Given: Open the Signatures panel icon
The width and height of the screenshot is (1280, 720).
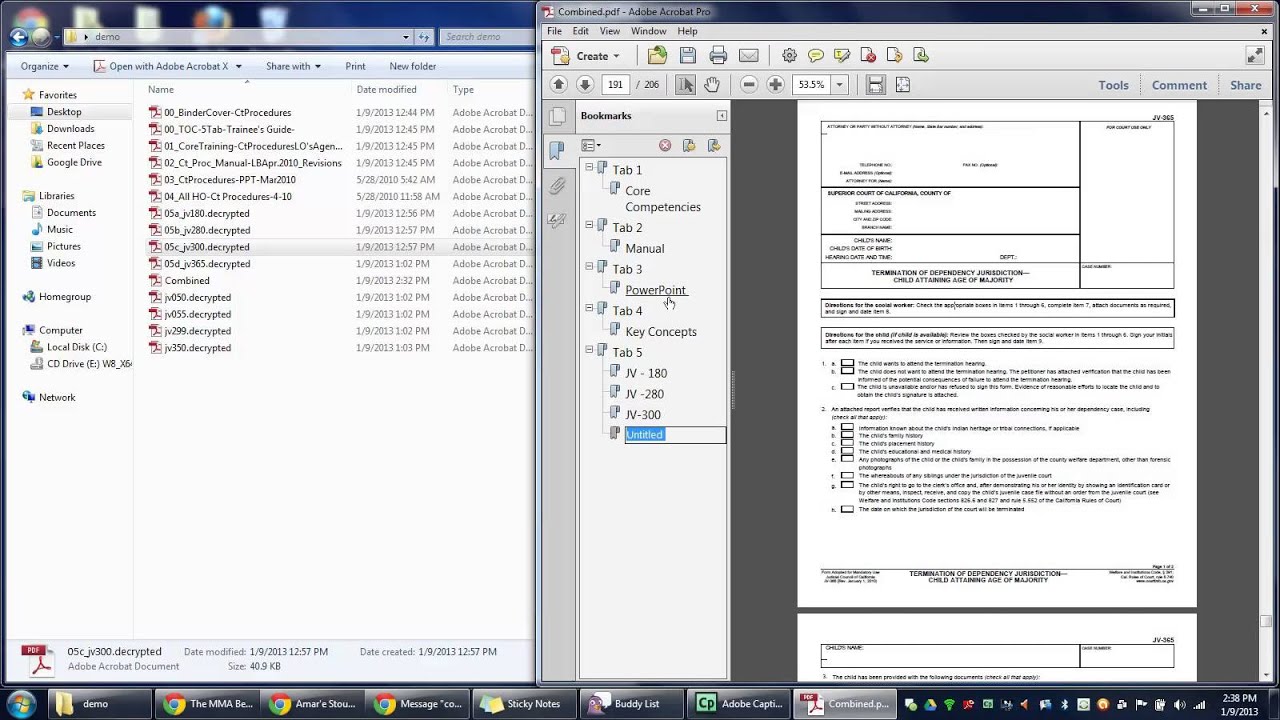Looking at the screenshot, I should pos(558,221).
